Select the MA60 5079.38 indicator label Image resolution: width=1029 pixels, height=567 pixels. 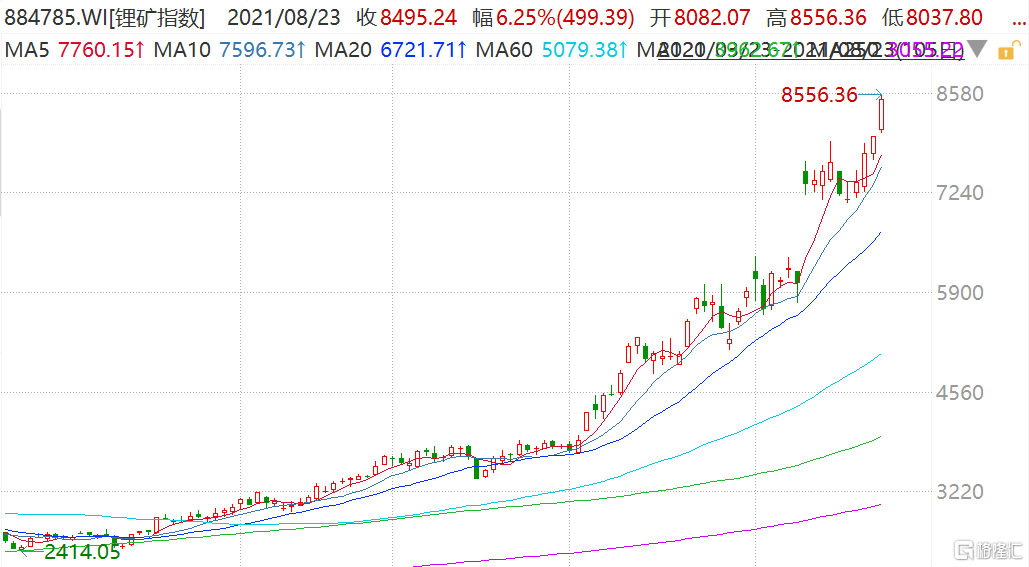tap(551, 50)
